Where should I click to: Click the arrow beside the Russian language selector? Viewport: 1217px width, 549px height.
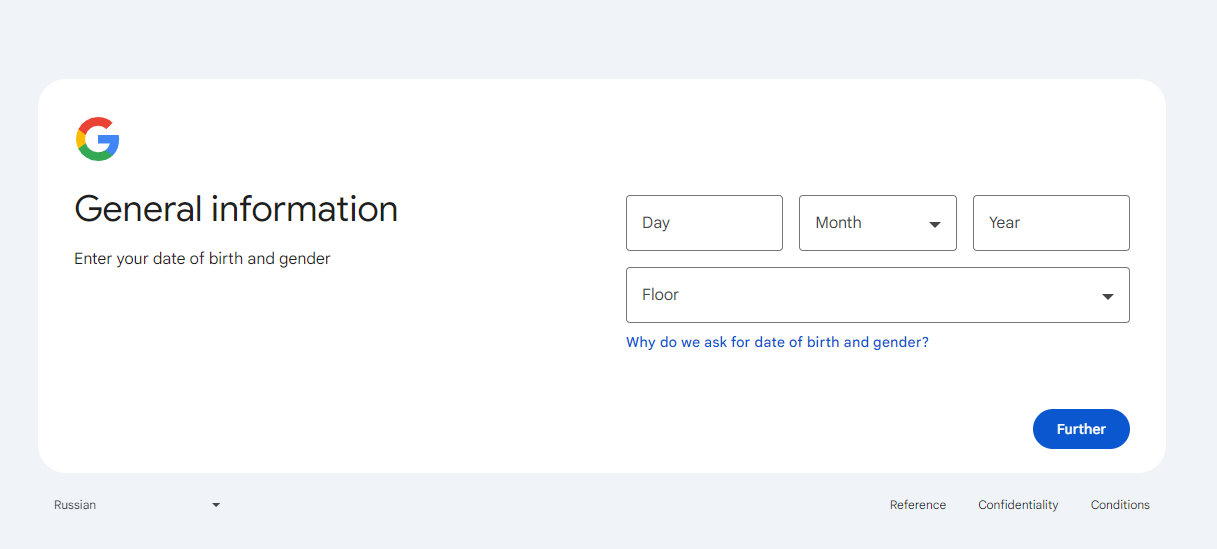pos(216,505)
